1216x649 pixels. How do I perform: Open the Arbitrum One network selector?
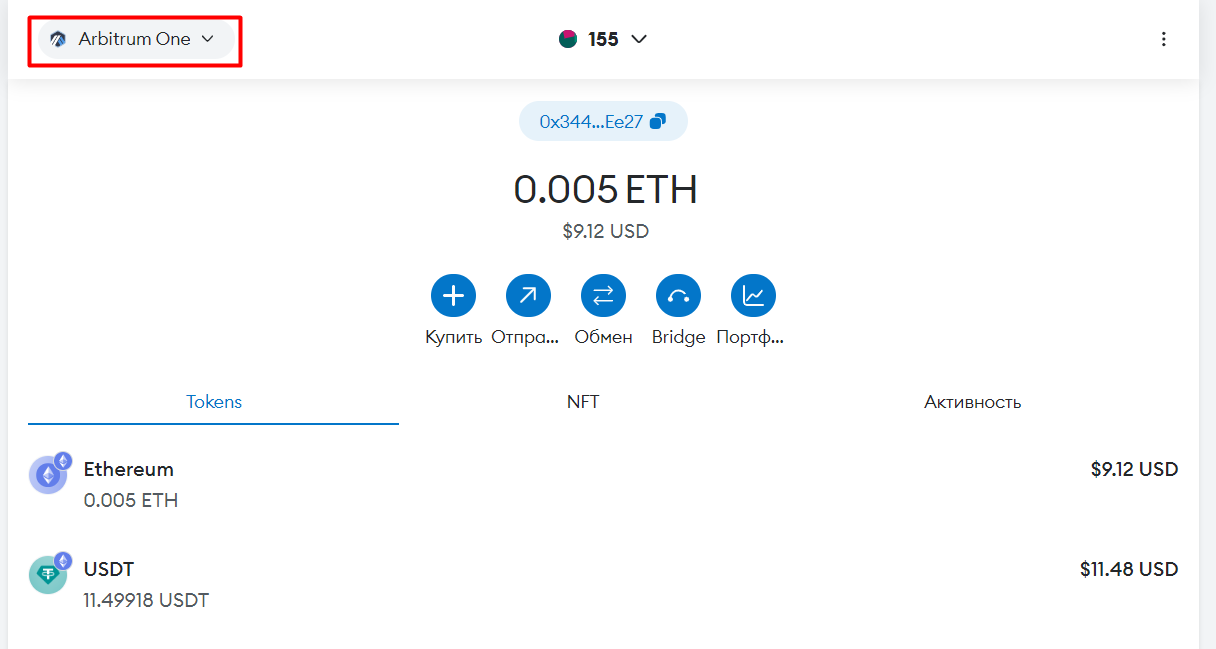coord(135,39)
